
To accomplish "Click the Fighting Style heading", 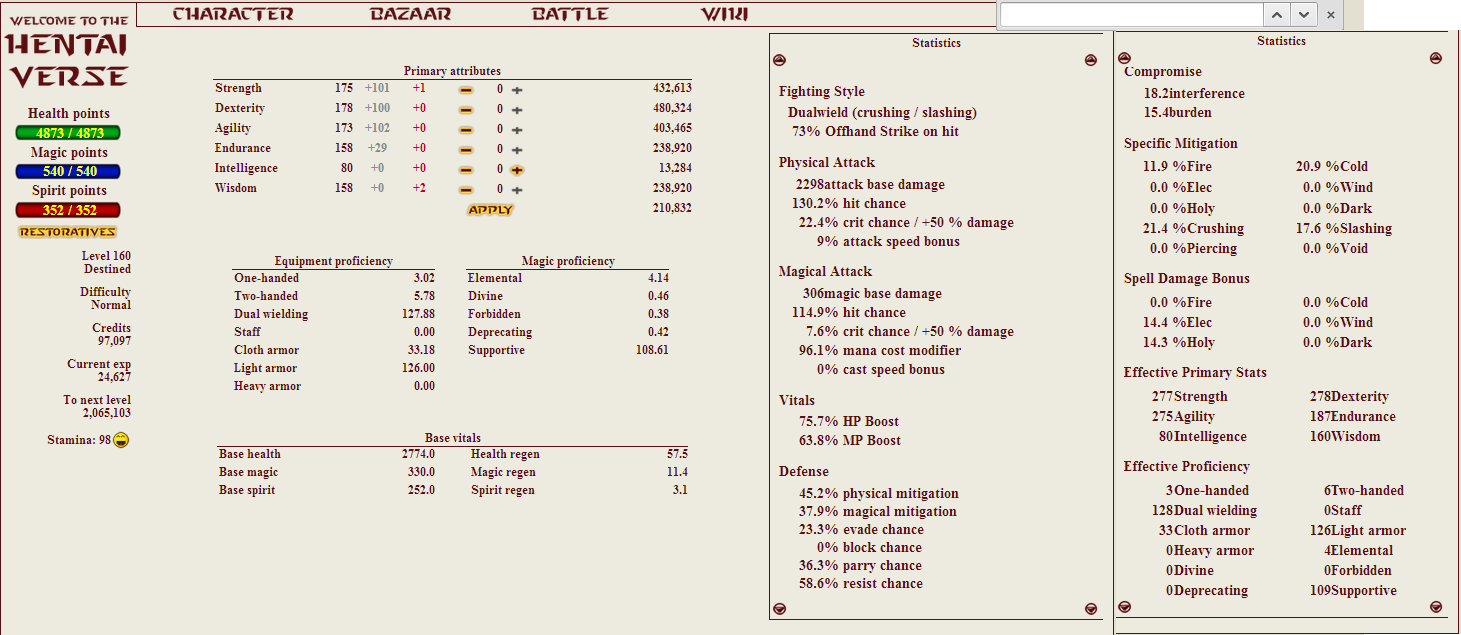I will coord(822,91).
